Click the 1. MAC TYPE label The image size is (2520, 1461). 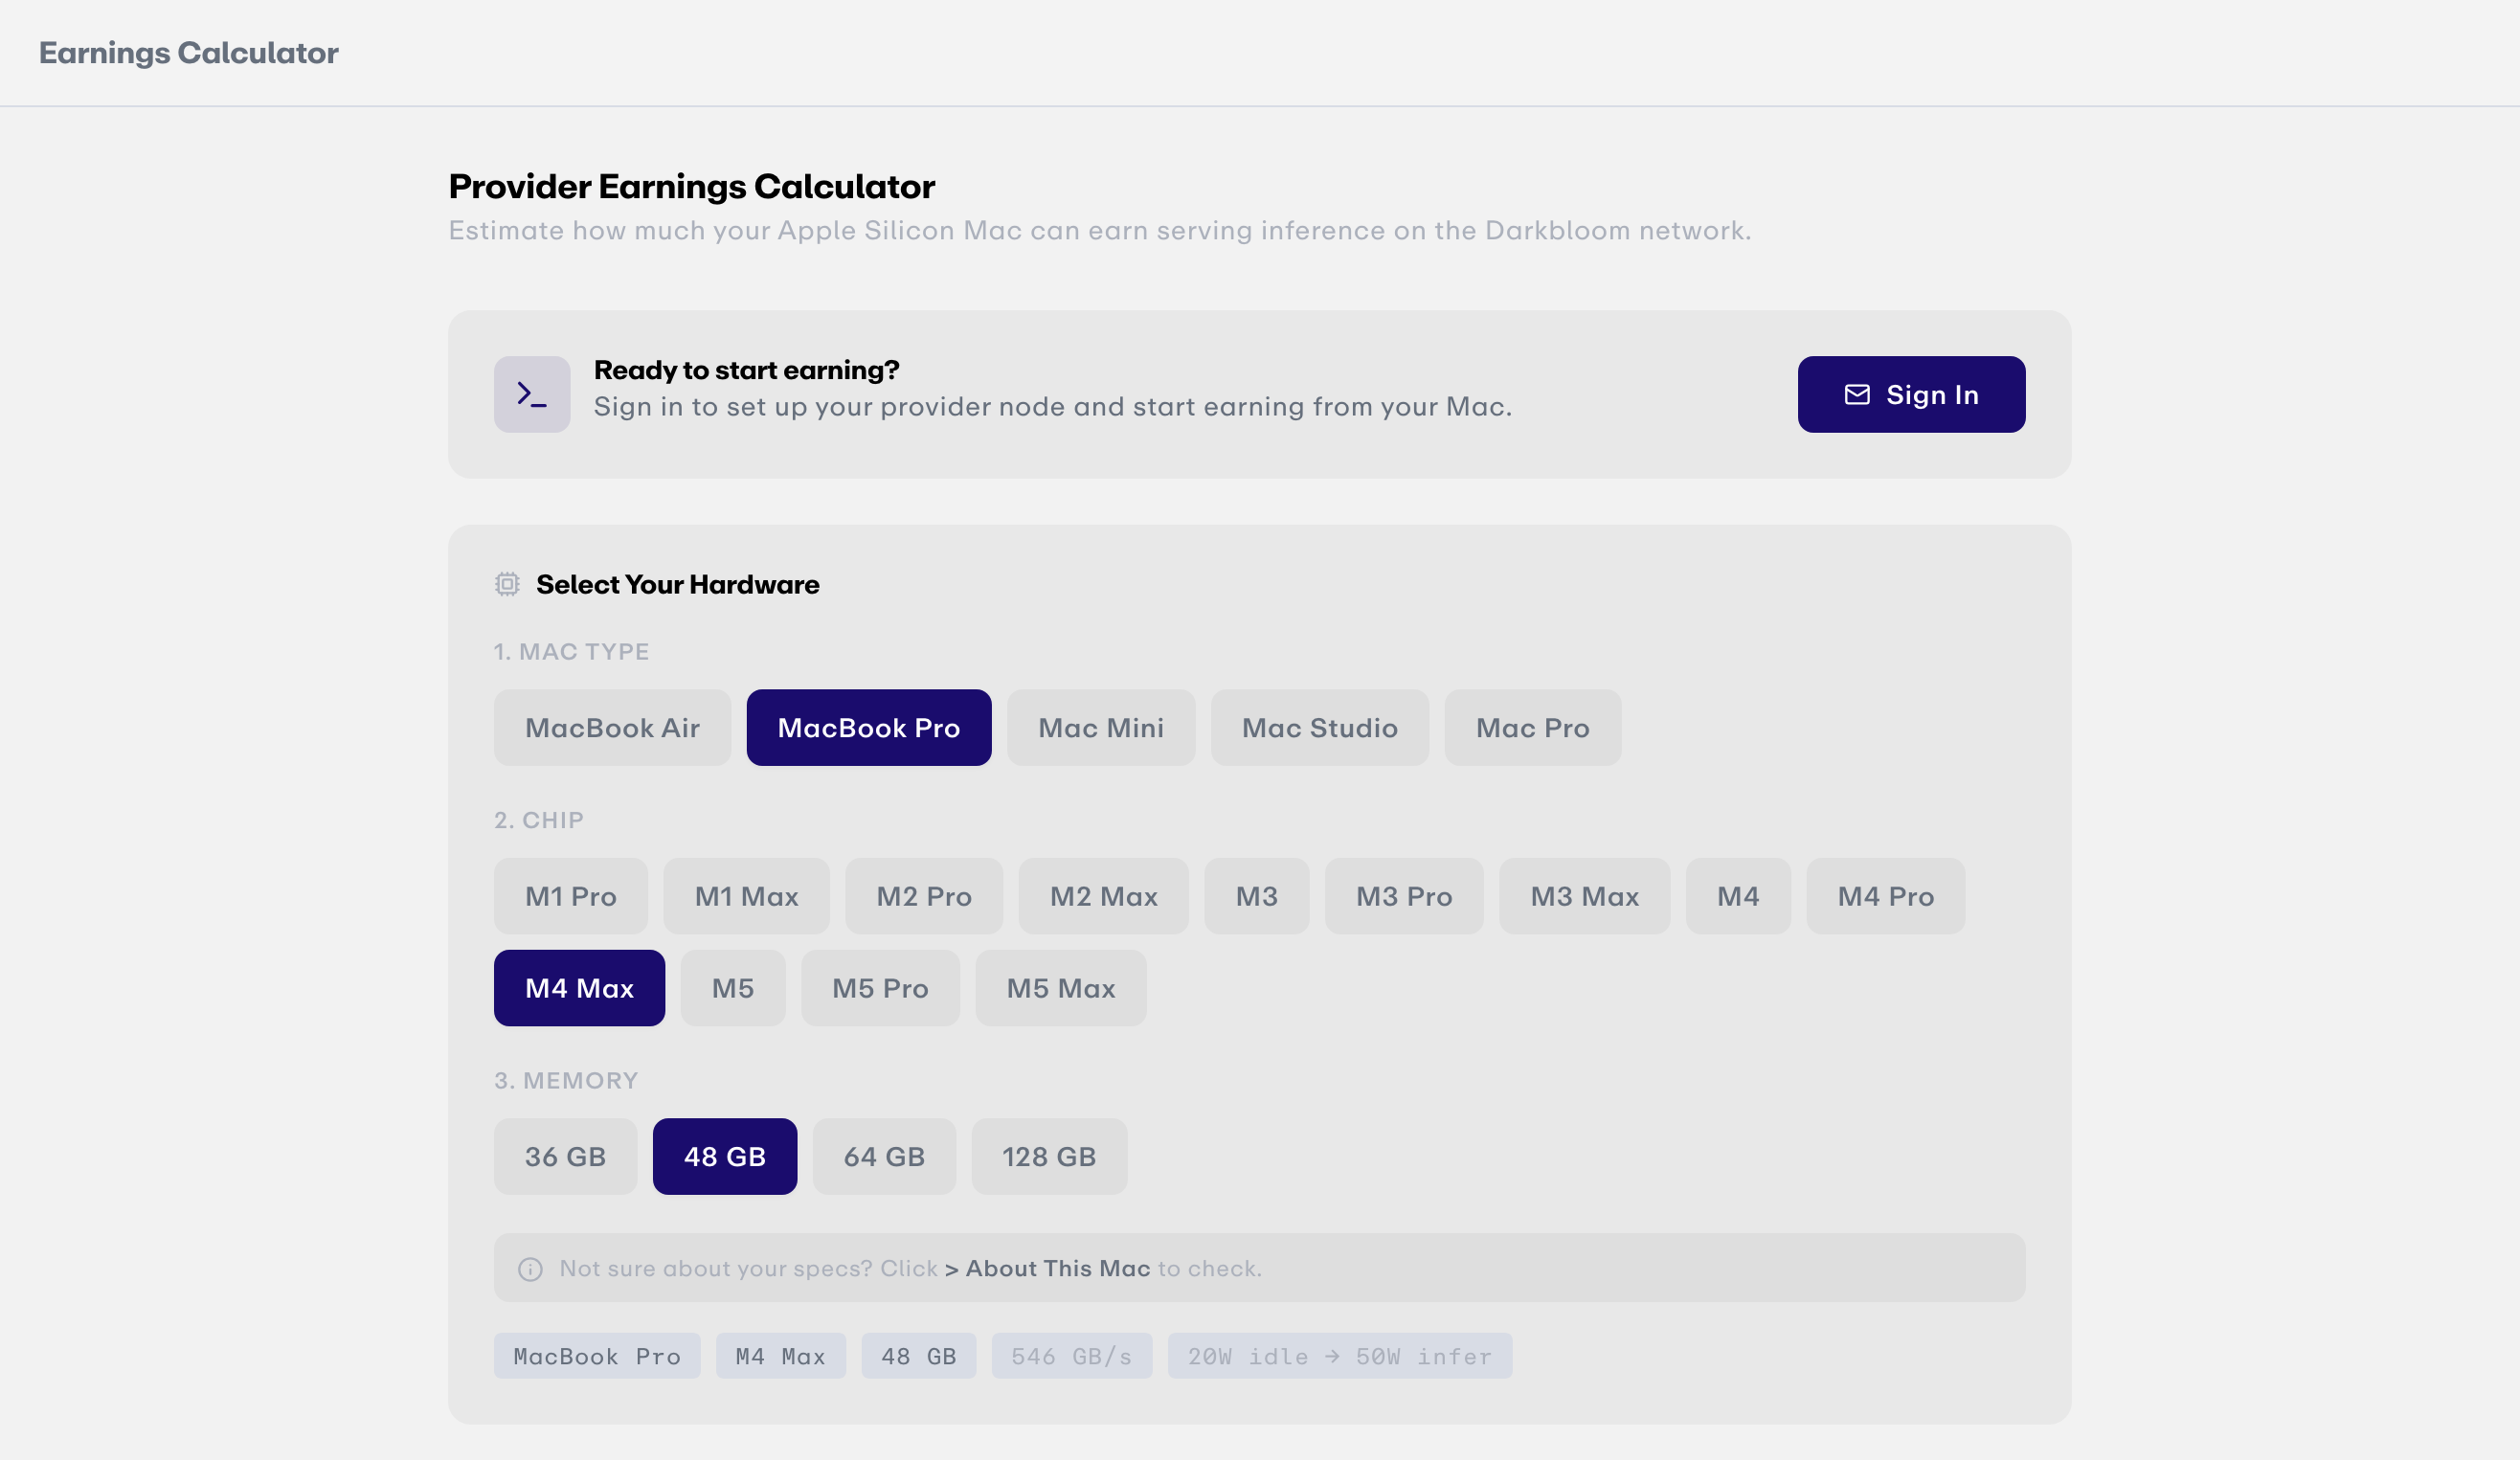pyautogui.click(x=571, y=652)
